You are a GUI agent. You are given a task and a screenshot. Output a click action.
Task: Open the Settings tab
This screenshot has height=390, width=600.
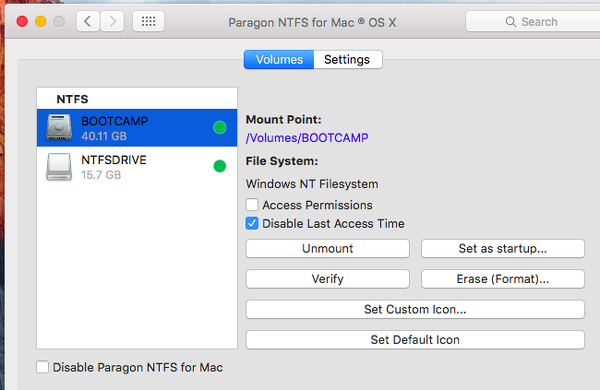pos(347,60)
